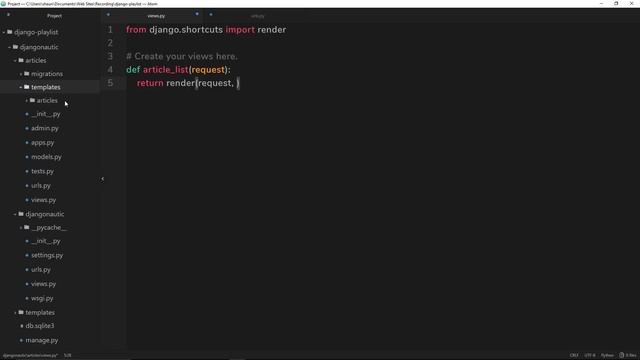Expand the migrations folder arrow

(21, 74)
